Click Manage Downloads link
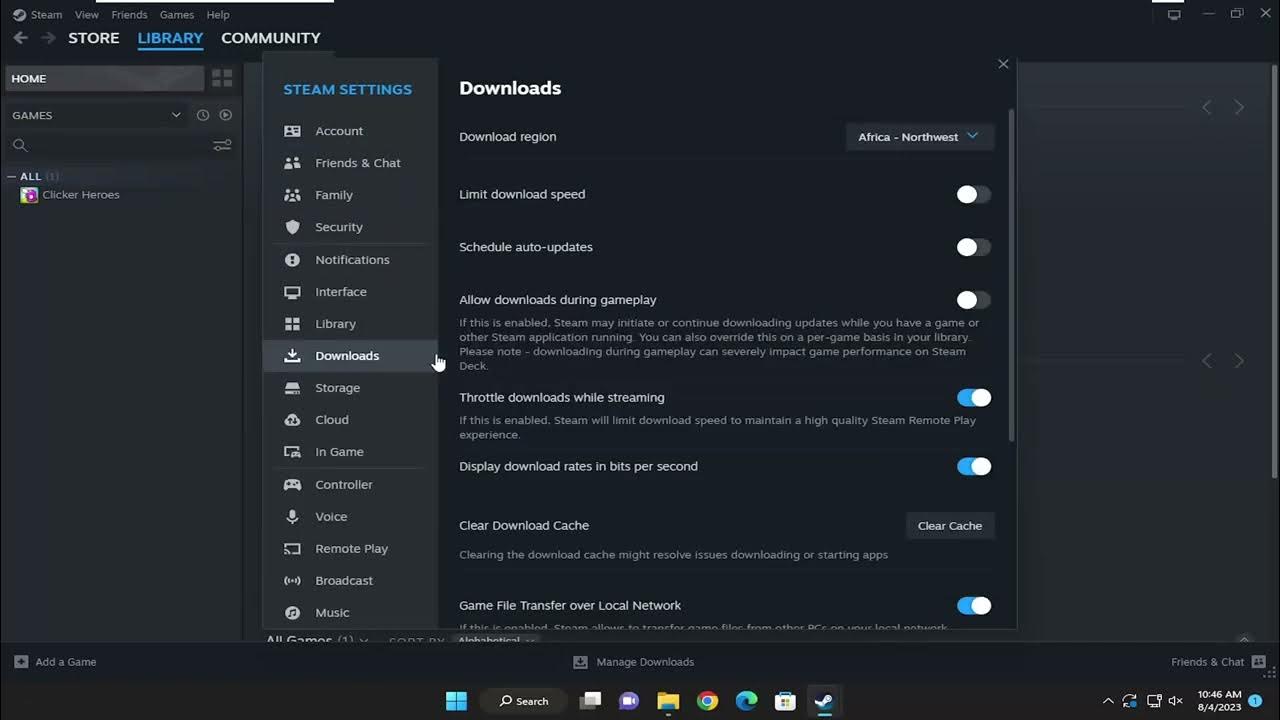Screen dimensions: 1280x720 pos(634,662)
